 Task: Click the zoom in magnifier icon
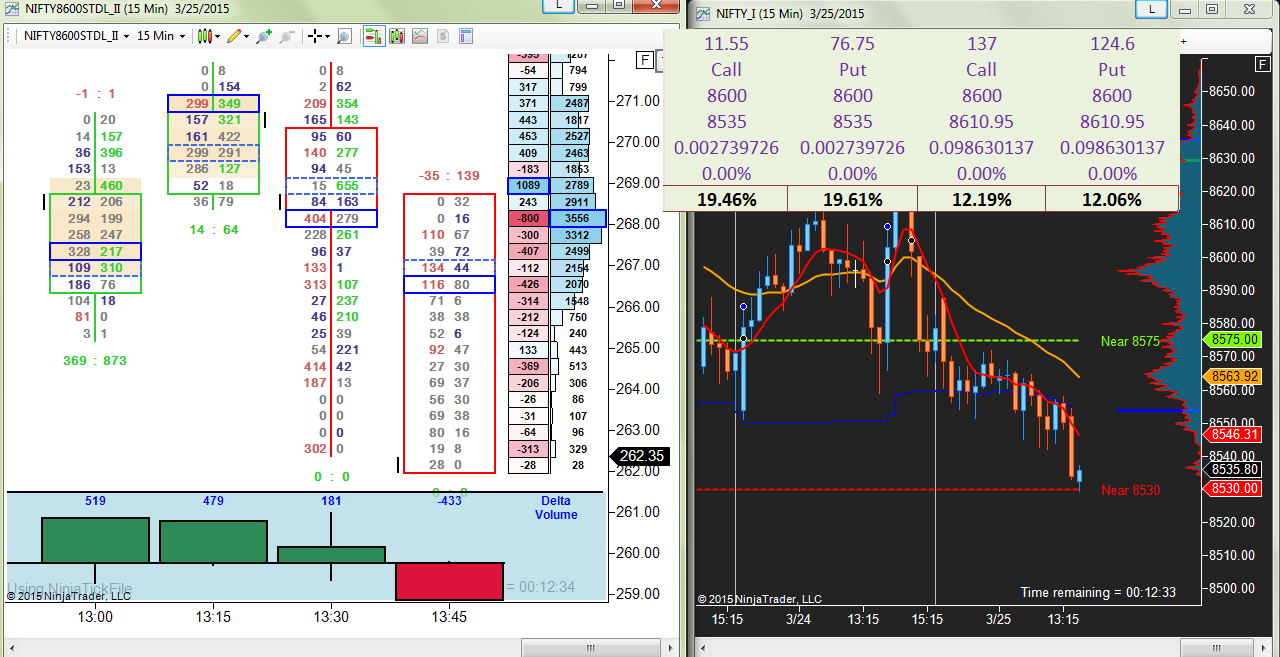(264, 36)
